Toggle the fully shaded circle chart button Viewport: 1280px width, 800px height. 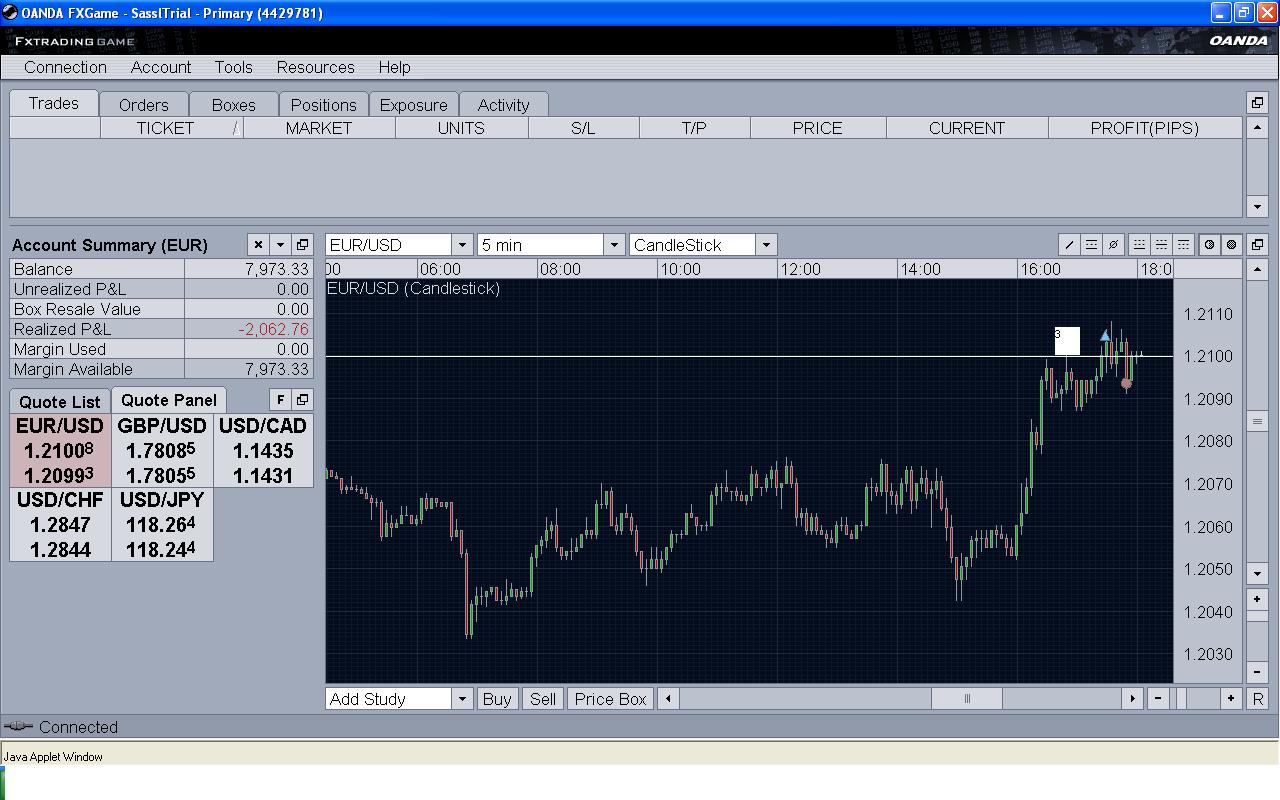1232,245
